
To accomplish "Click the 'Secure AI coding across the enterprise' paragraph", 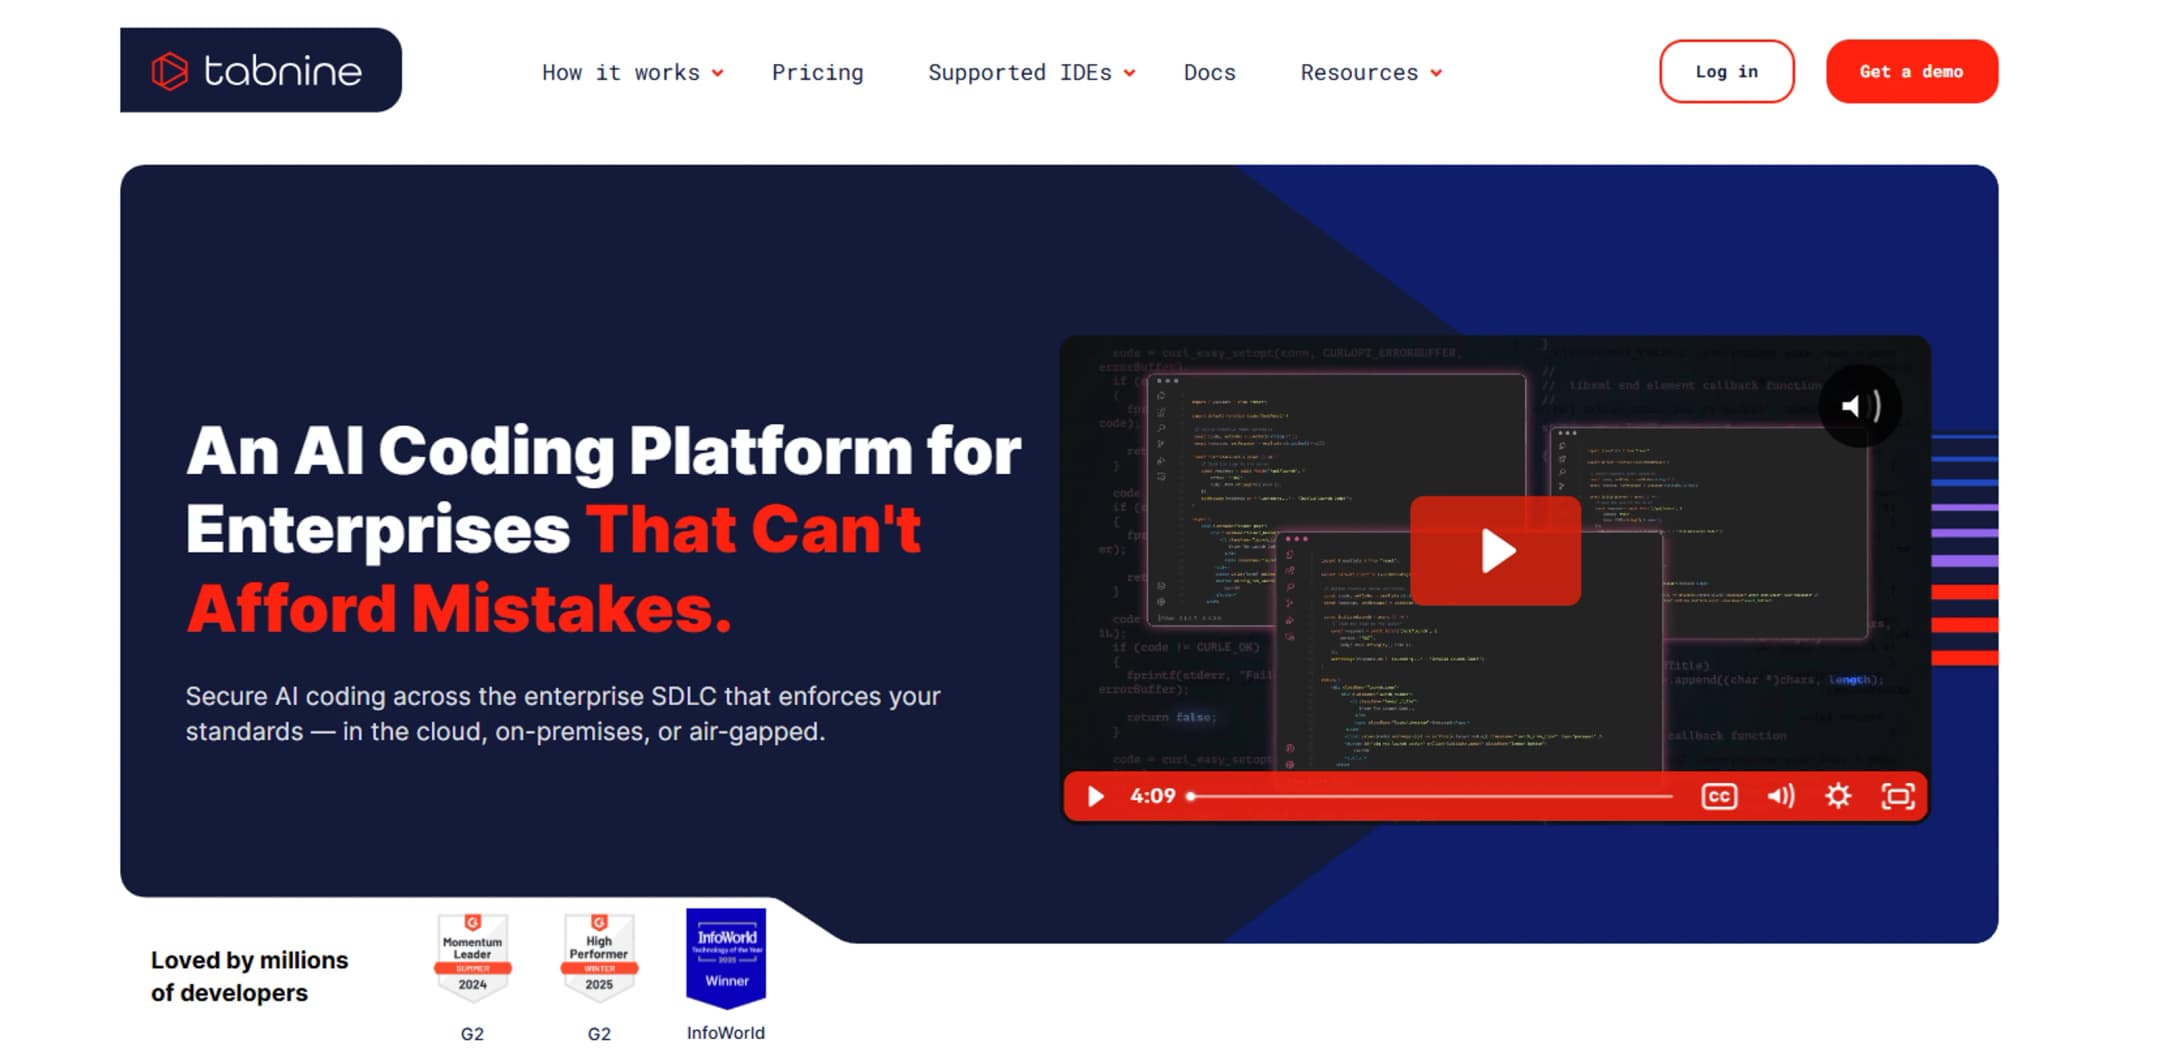I will tap(563, 713).
